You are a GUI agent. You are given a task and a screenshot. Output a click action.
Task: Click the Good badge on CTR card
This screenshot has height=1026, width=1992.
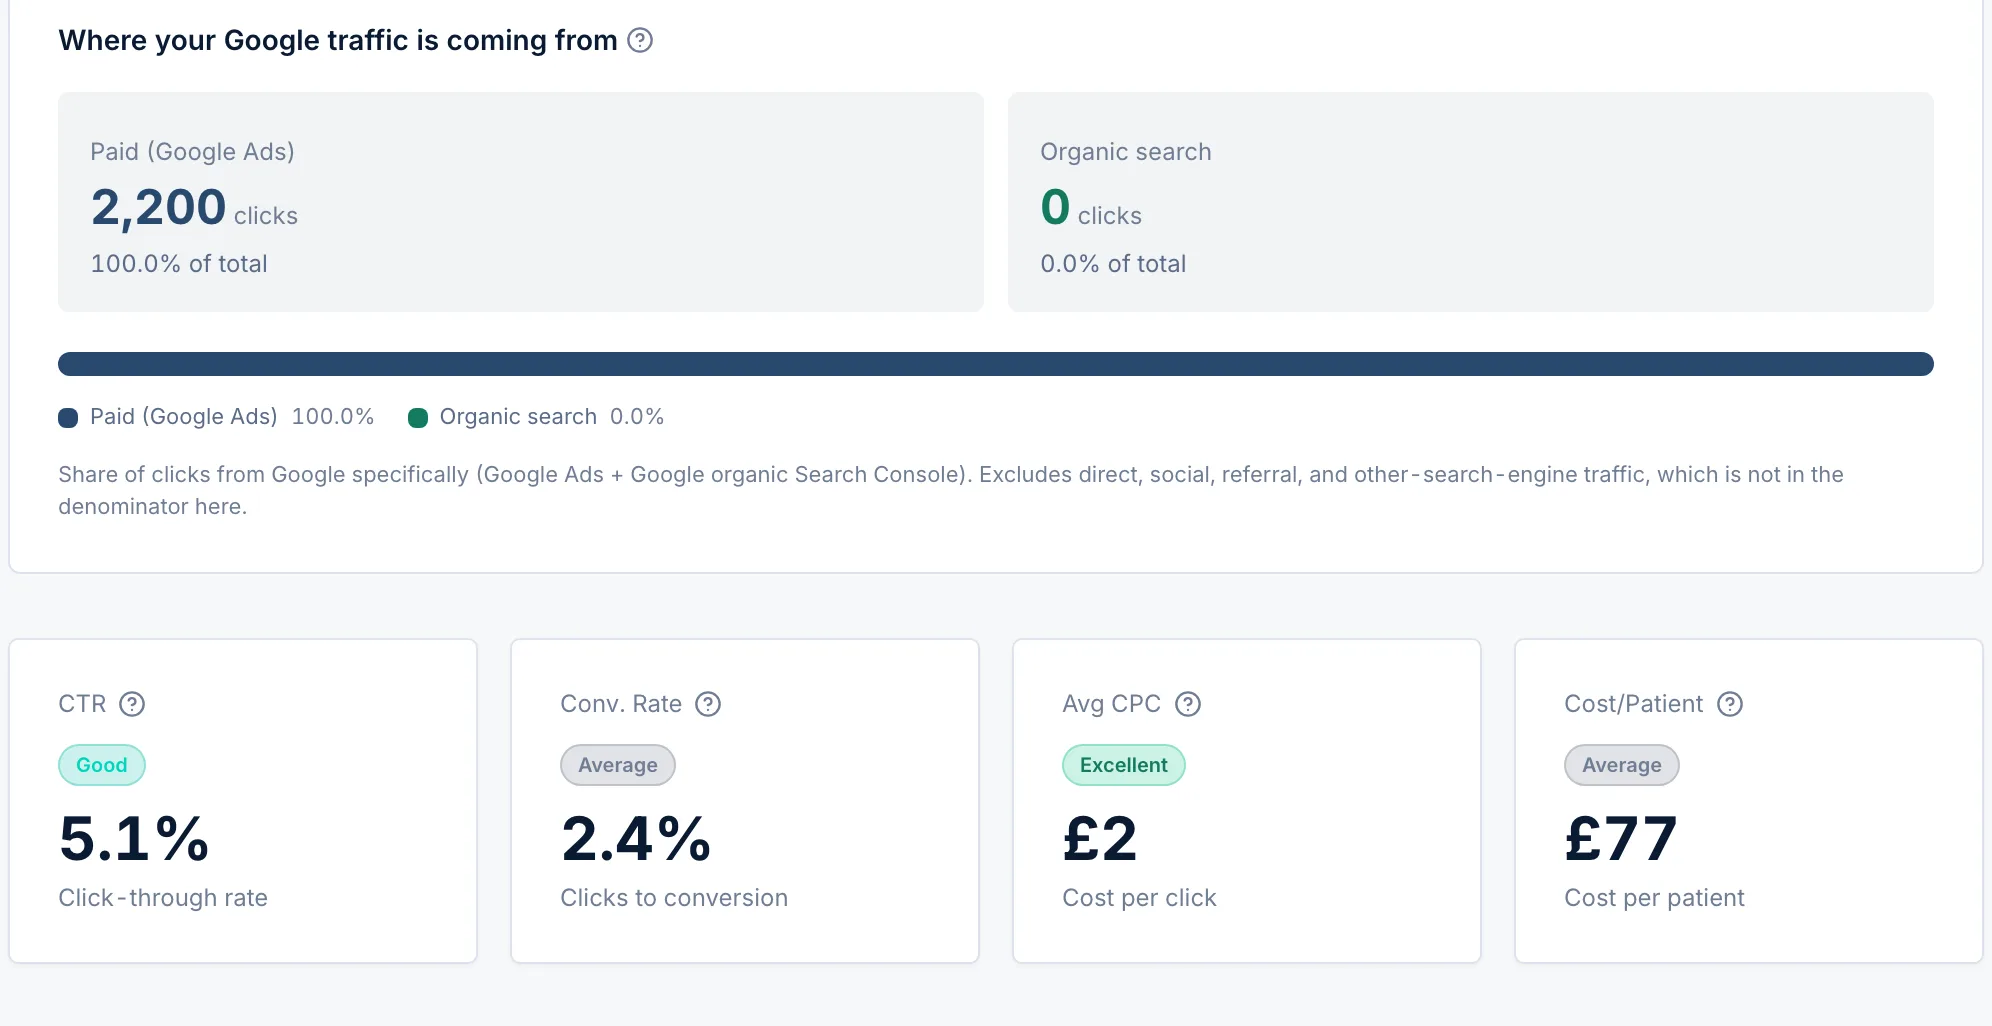coord(102,765)
